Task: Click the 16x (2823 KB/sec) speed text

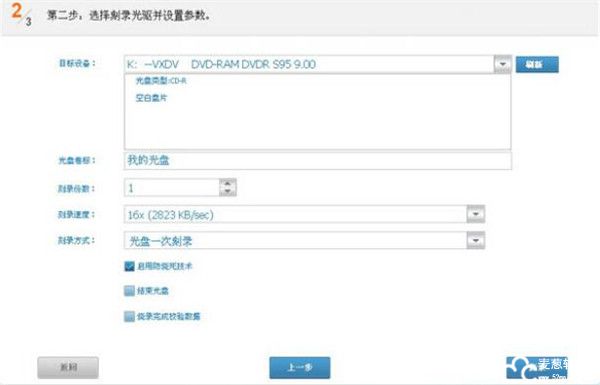Action: 171,215
